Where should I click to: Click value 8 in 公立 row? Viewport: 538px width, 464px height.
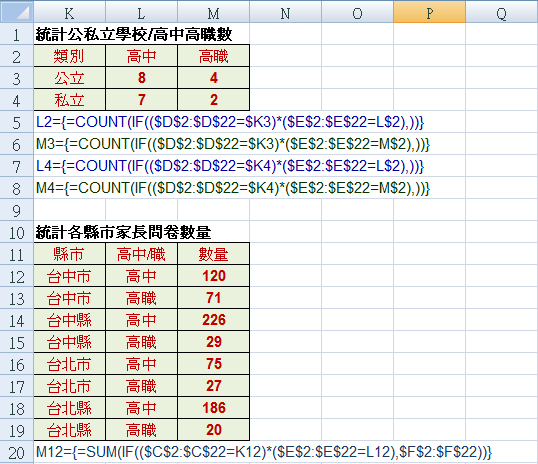[141, 78]
